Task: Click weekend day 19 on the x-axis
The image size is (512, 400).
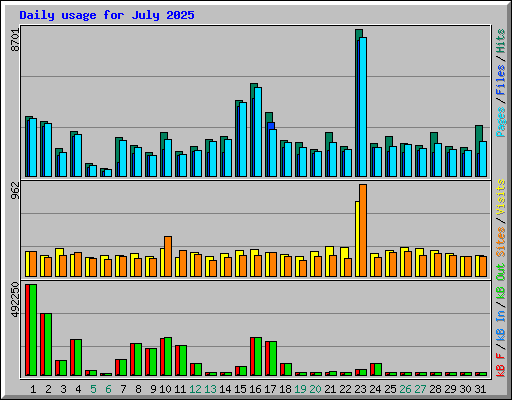Action: tap(300, 389)
